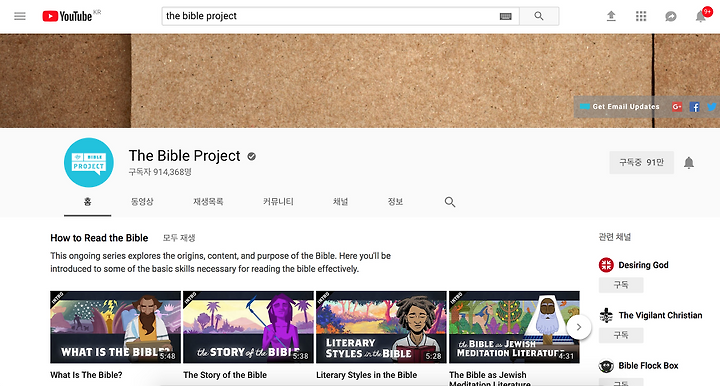
Task: Click Bible Flock Box channel icon
Action: tap(606, 366)
